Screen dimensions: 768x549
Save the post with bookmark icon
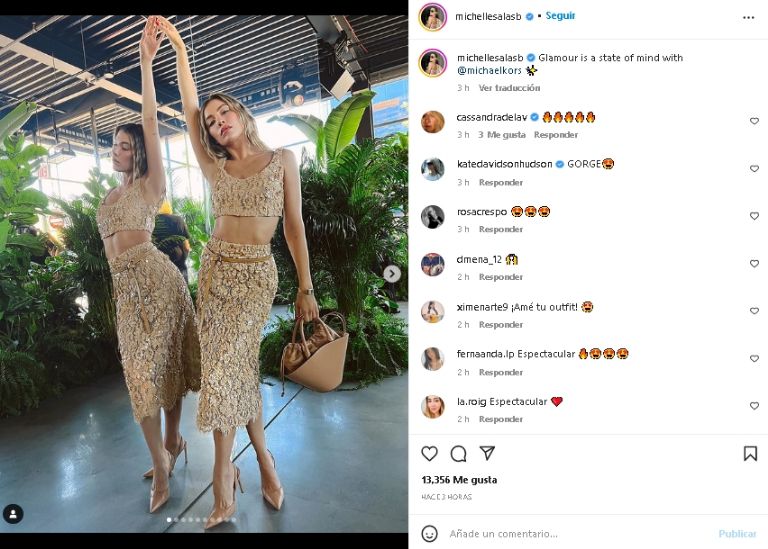(x=750, y=453)
